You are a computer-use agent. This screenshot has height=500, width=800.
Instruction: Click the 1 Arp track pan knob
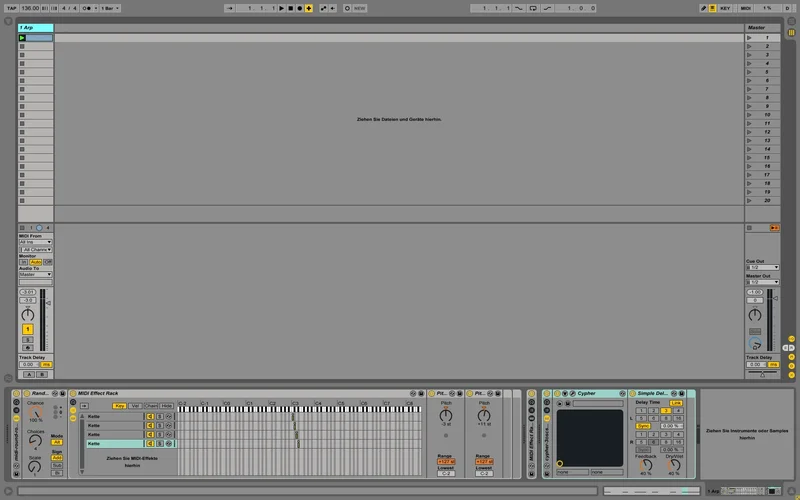[28, 315]
